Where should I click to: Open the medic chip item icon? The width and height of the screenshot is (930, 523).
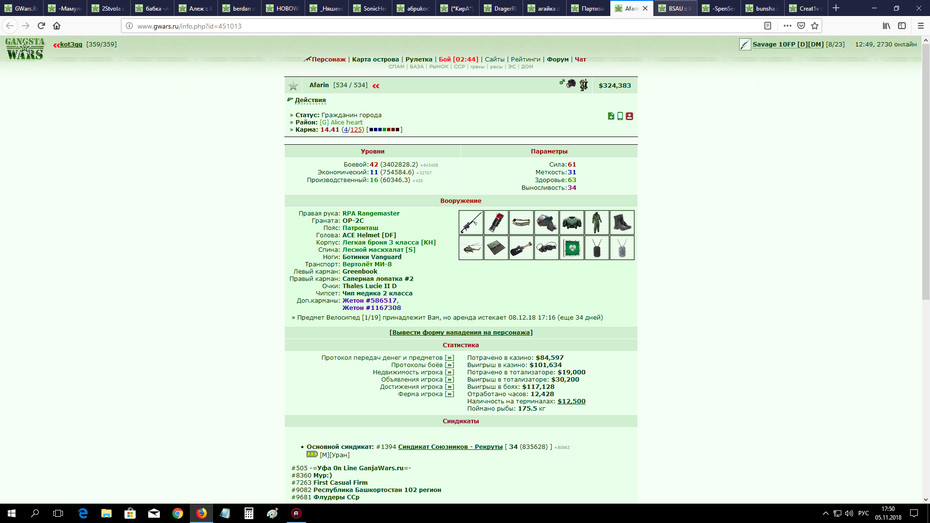pyautogui.click(x=572, y=248)
